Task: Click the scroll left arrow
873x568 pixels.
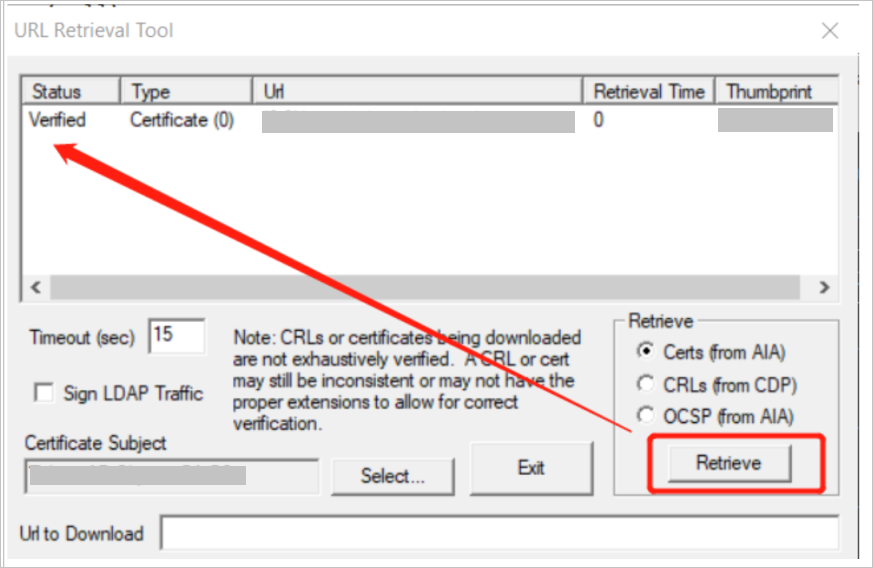Action: pyautogui.click(x=36, y=287)
